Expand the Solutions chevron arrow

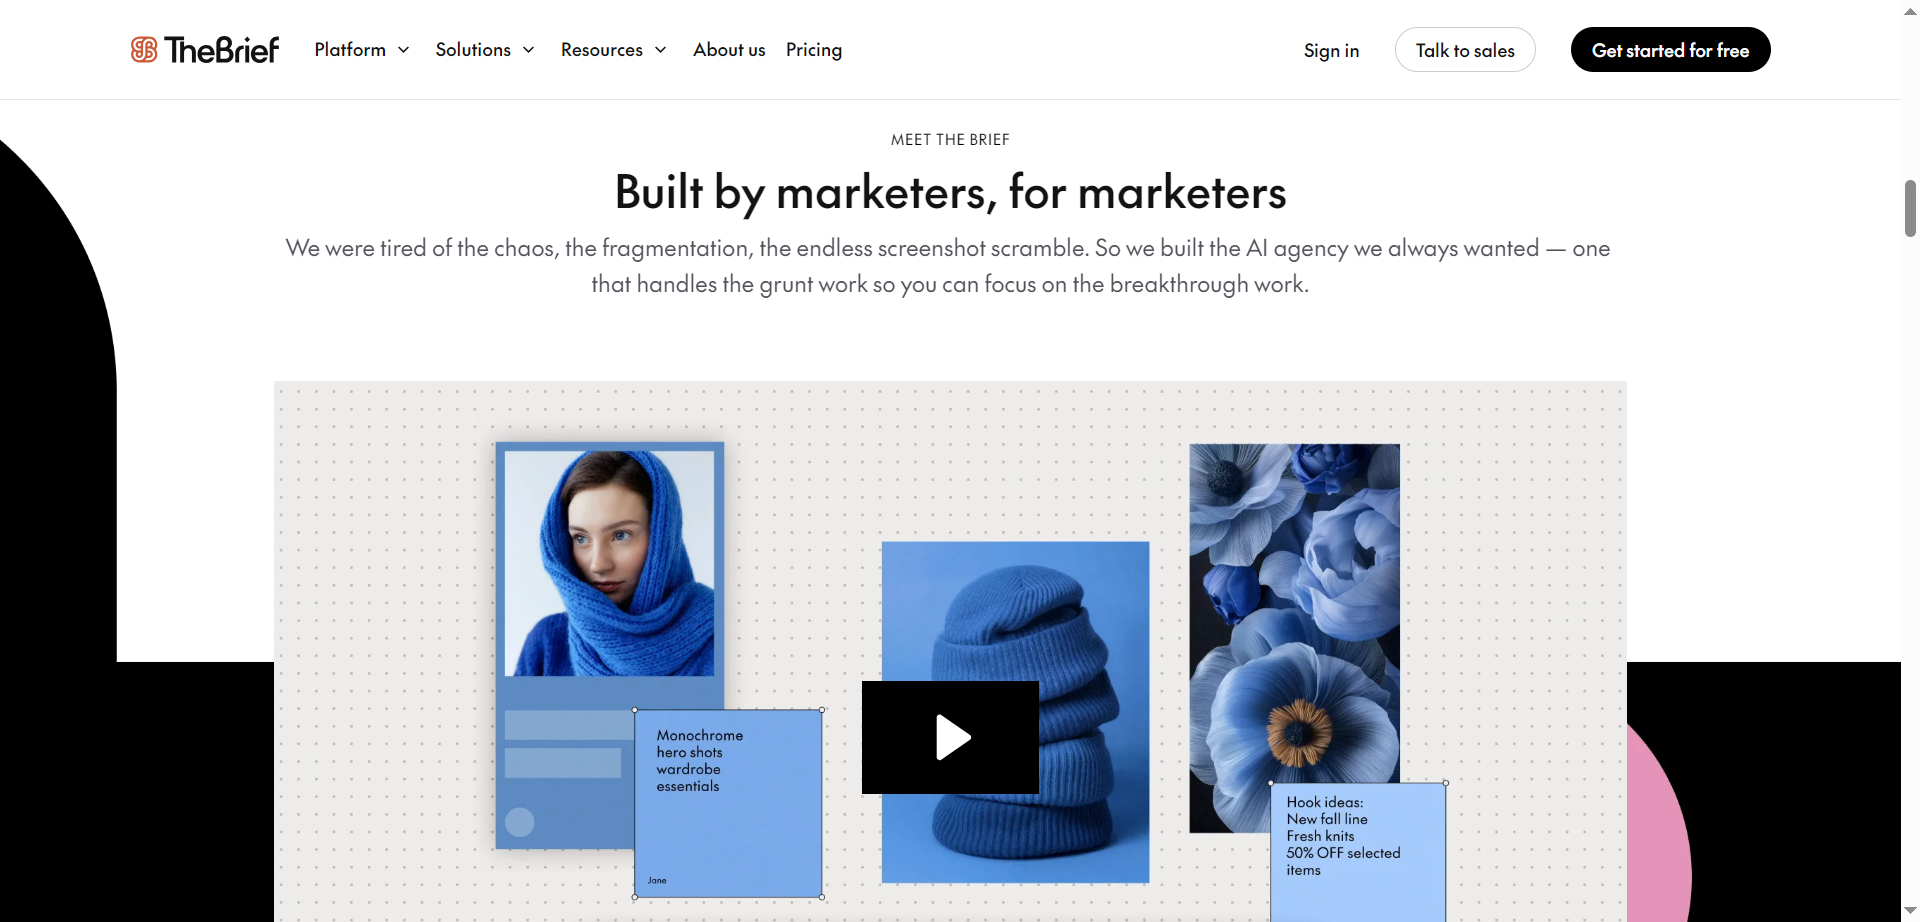pyautogui.click(x=529, y=50)
